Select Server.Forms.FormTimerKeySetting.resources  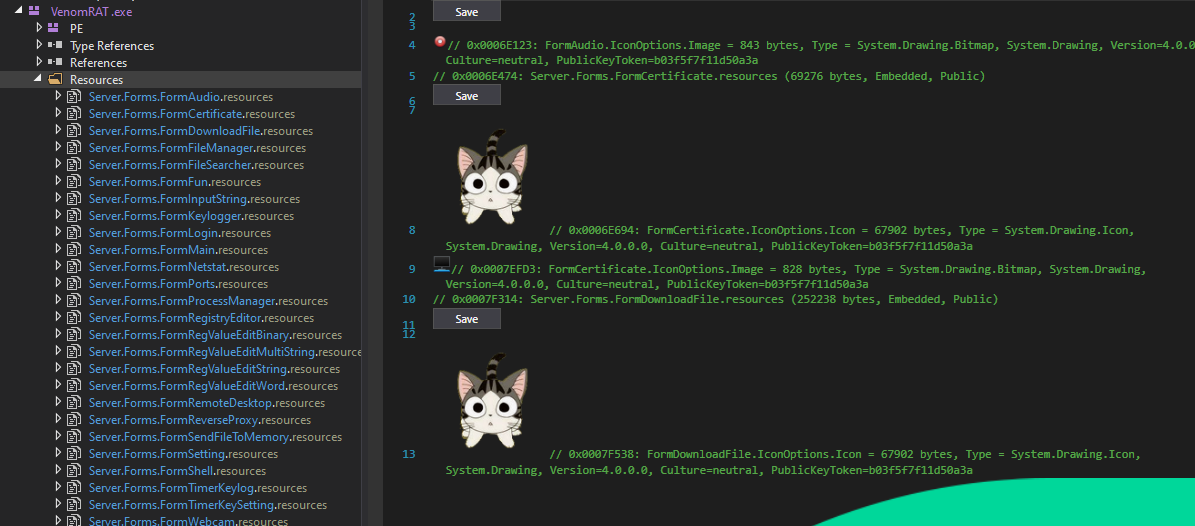pos(207,505)
